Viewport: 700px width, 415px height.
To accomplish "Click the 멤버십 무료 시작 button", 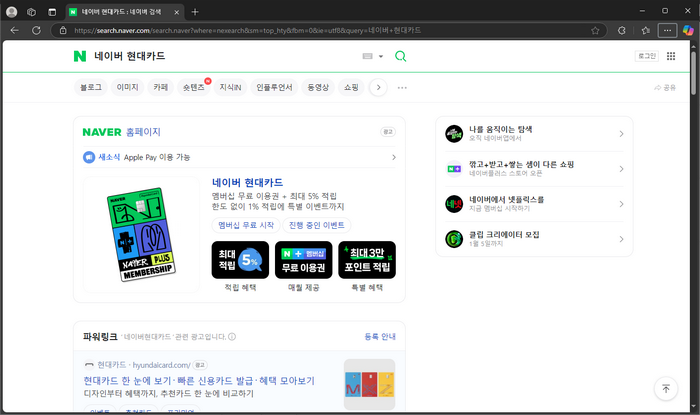I will pyautogui.click(x=246, y=225).
